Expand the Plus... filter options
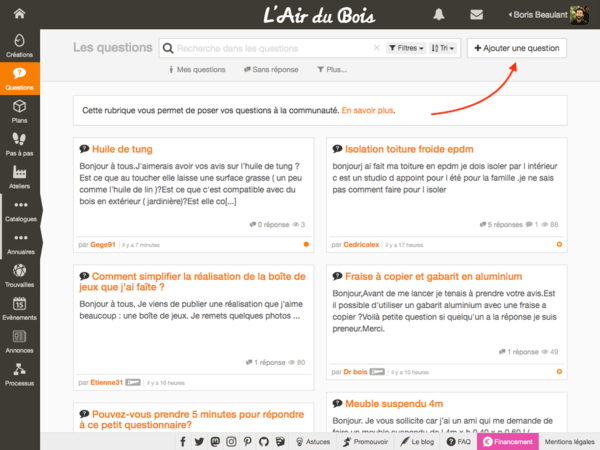The width and height of the screenshot is (600, 450). coord(332,70)
